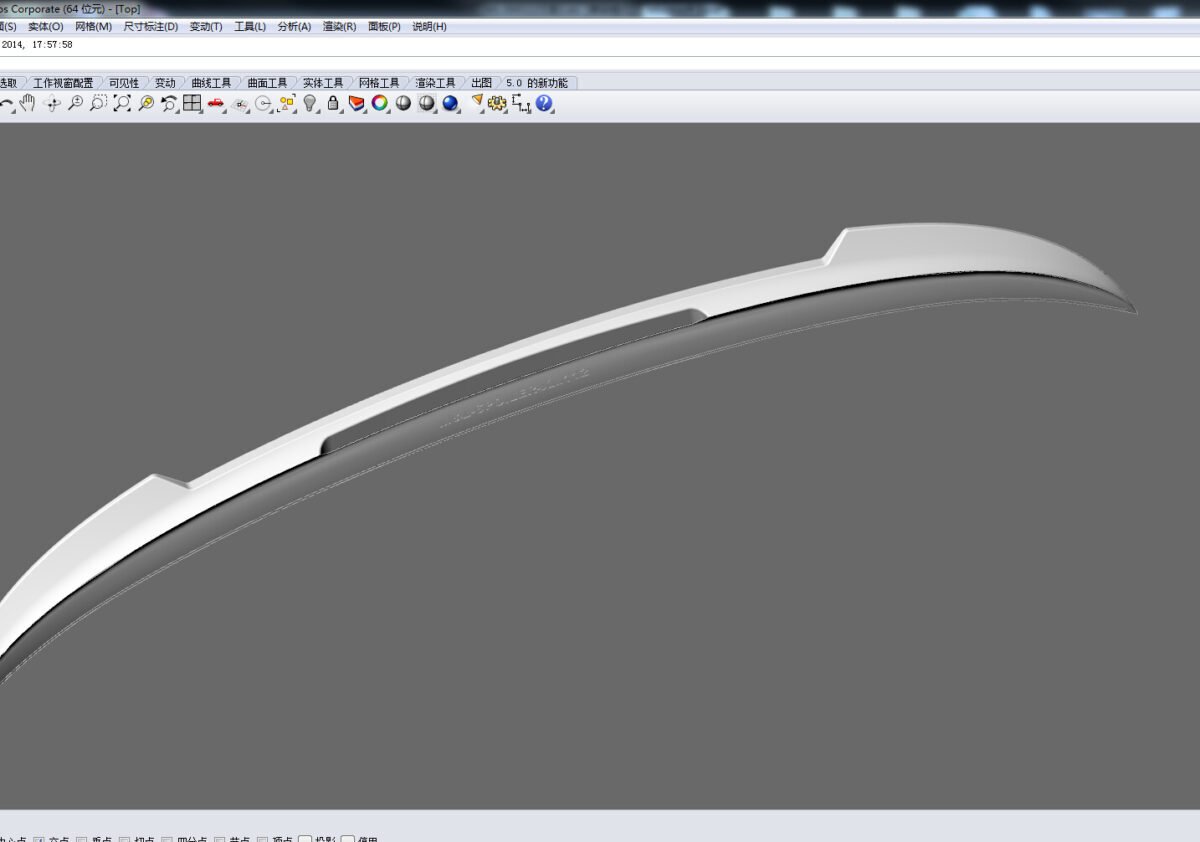Viewport: 1200px width, 842px height.
Task: Open the four-viewport layout icon
Action: (x=192, y=103)
